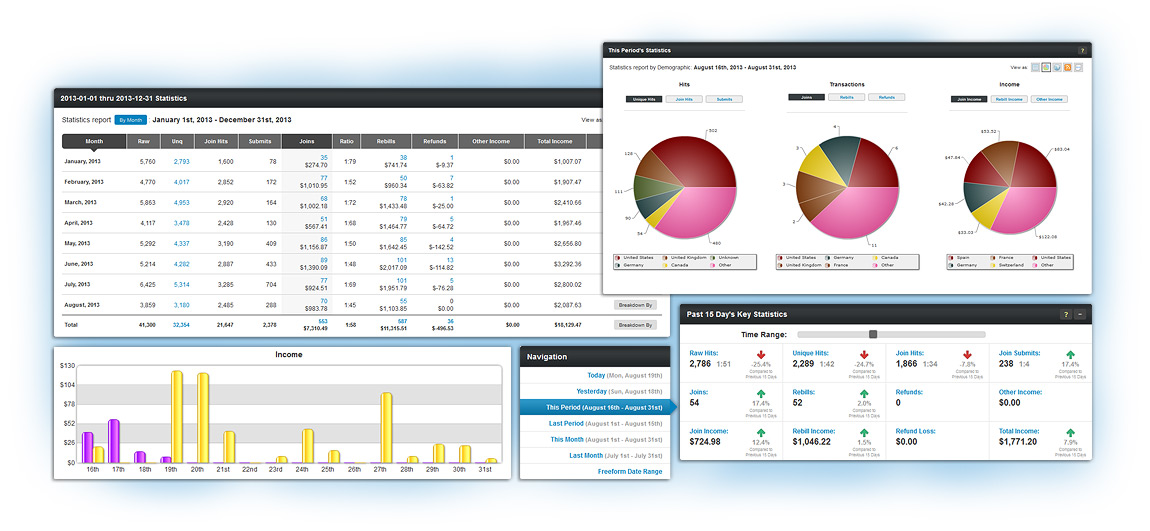Image resolution: width=1150 pixels, height=531 pixels.
Task: Show Join Hits in the Hits pie chart
Action: (684, 99)
